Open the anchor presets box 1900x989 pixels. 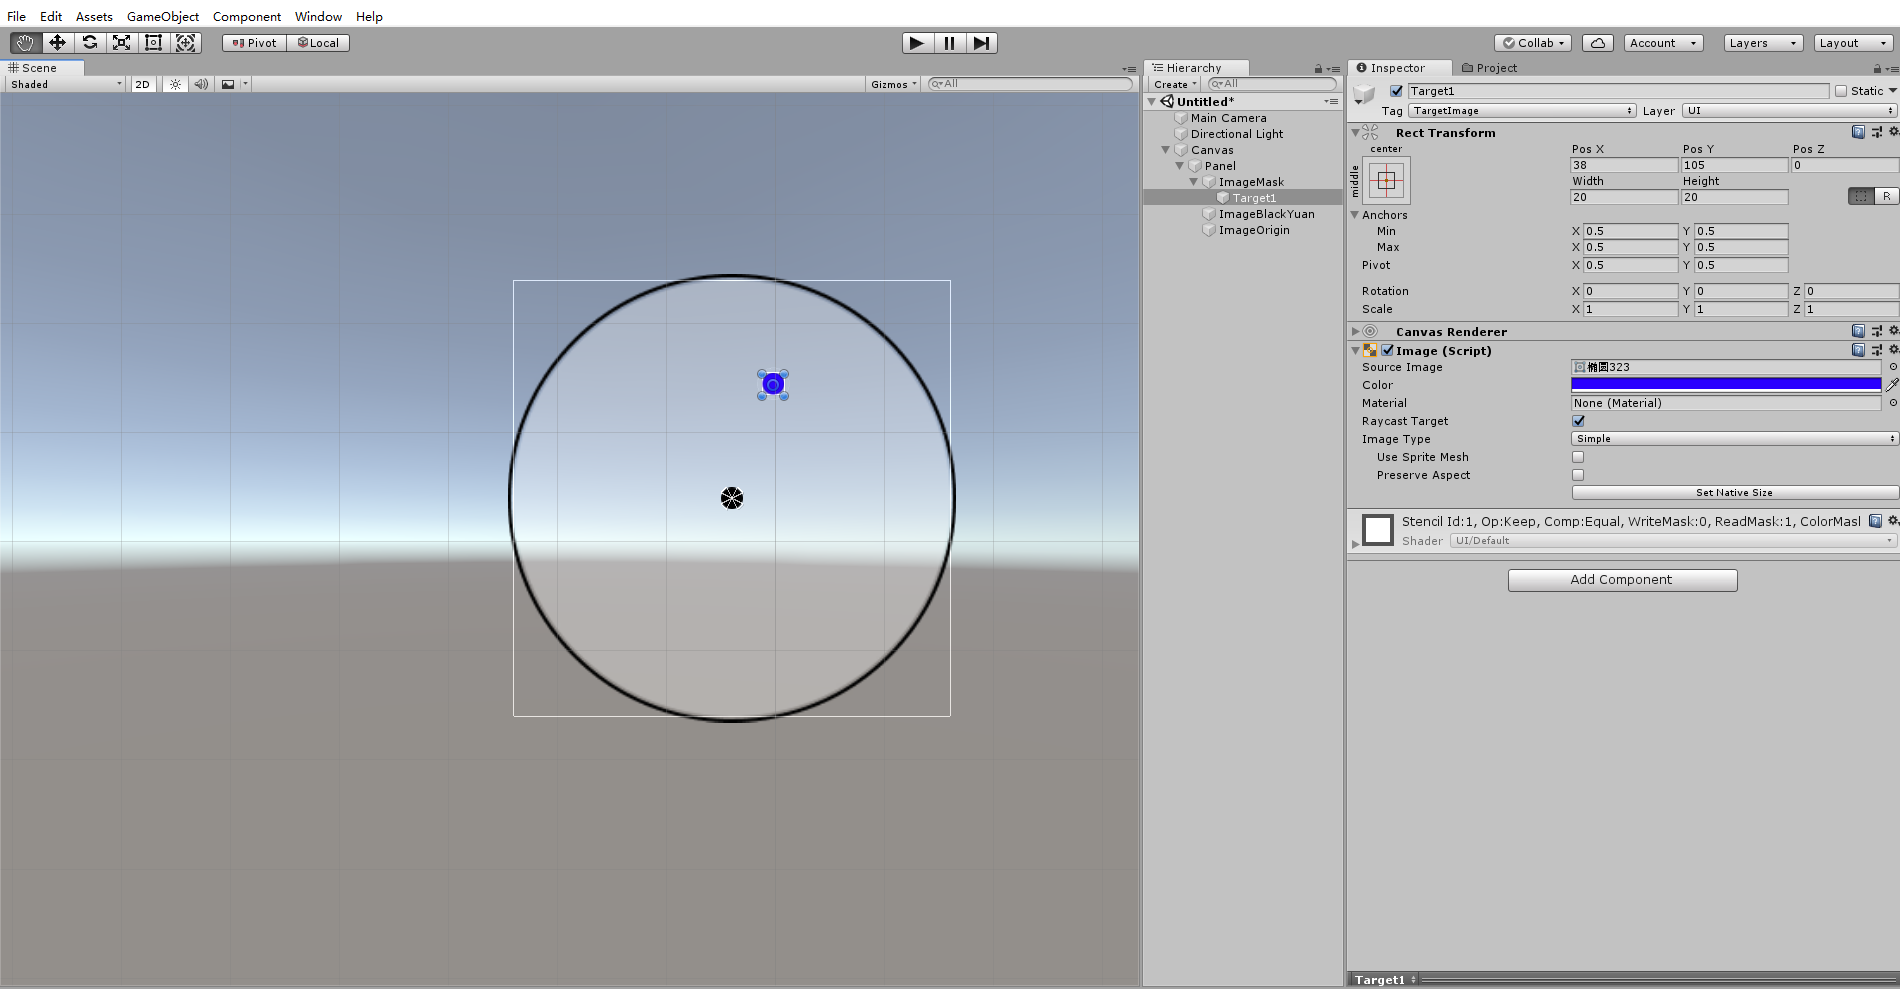(1386, 181)
